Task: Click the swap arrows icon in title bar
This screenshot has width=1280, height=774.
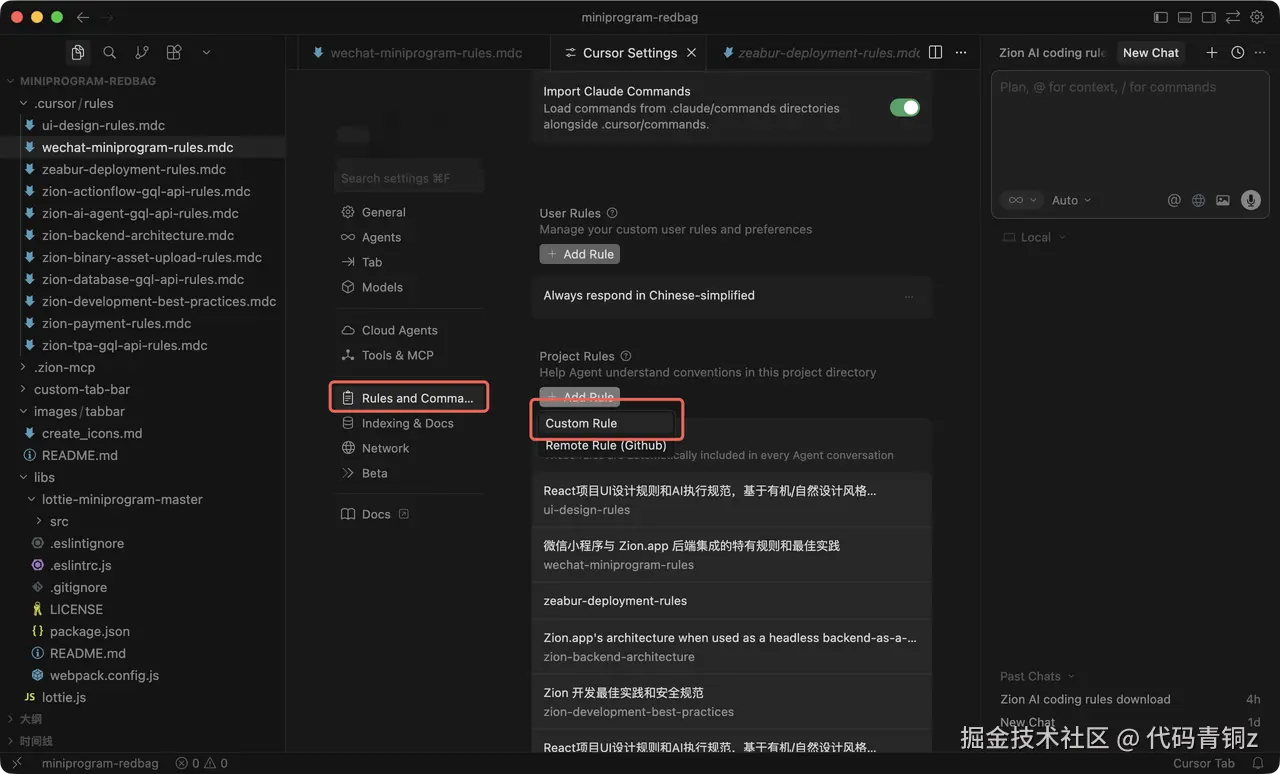Action: click(x=1233, y=17)
